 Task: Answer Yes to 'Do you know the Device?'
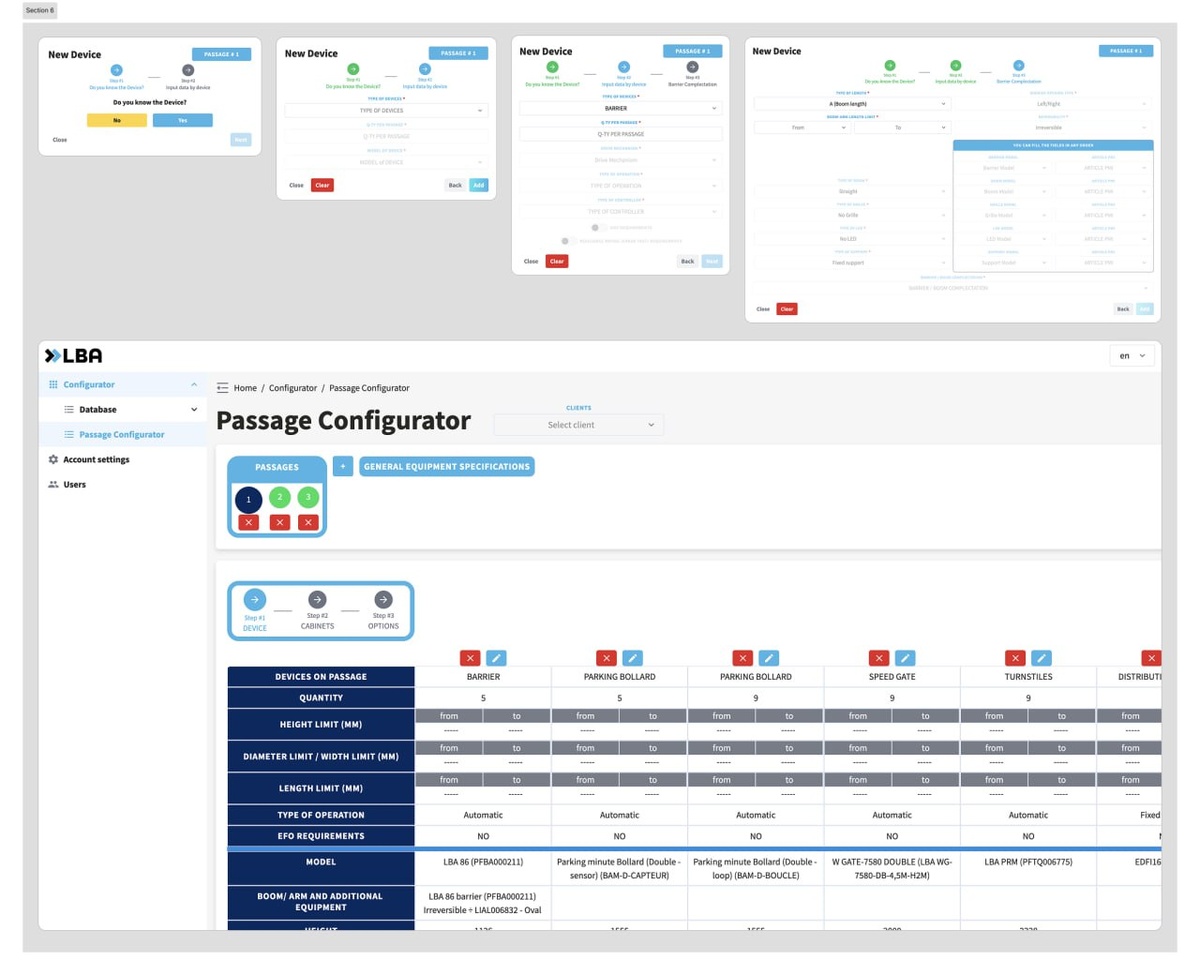pos(182,120)
